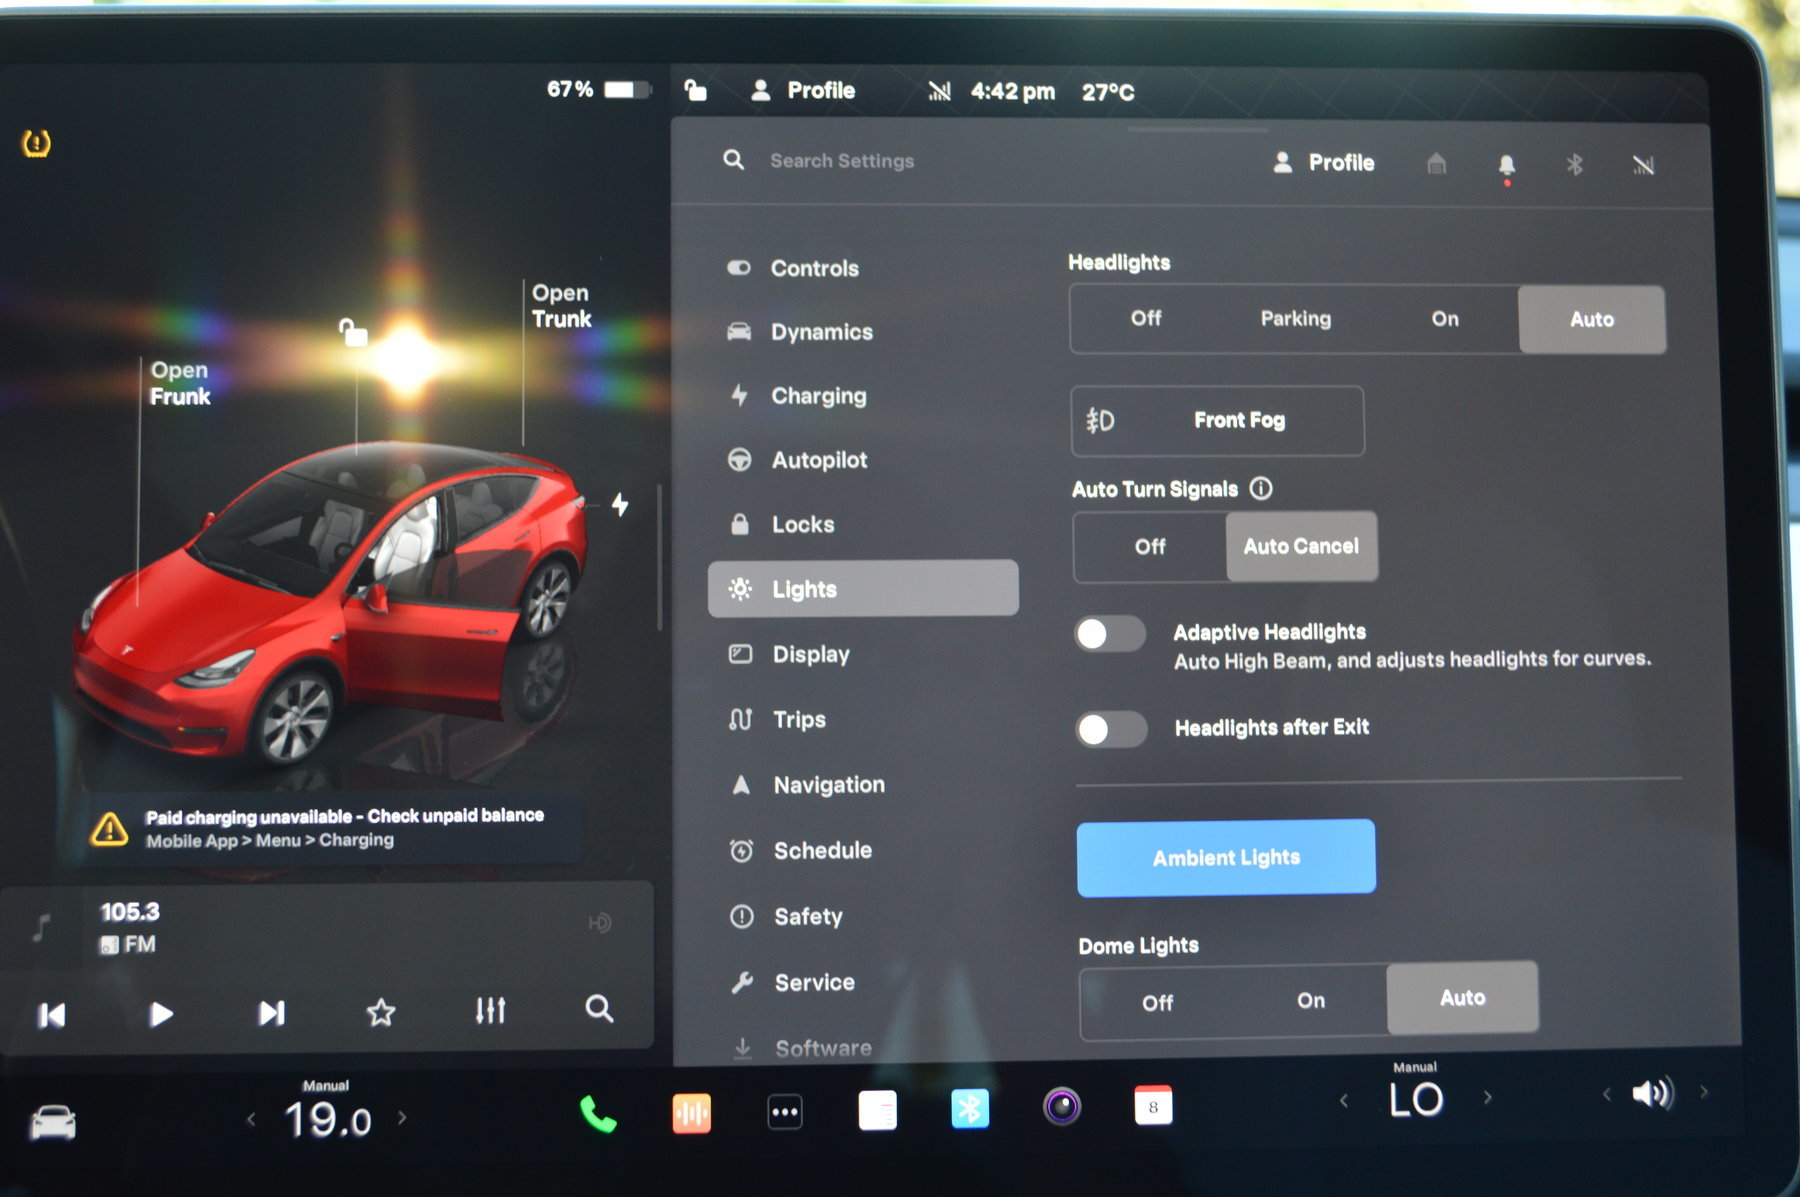Tap the car controls icon bottom left
Screen dimensions: 1800x1197
coord(53,1122)
